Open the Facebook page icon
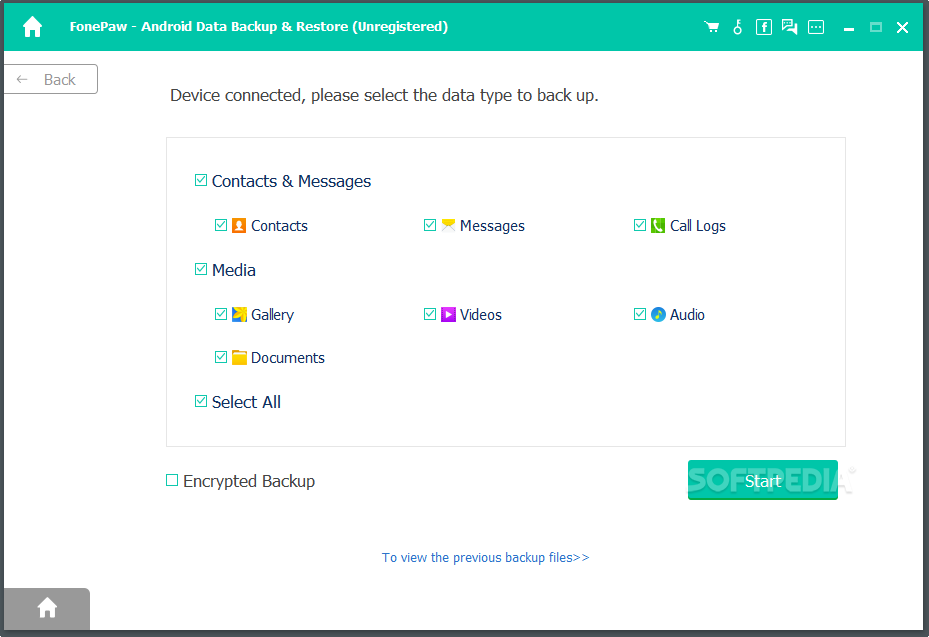The image size is (929, 637). click(x=764, y=27)
